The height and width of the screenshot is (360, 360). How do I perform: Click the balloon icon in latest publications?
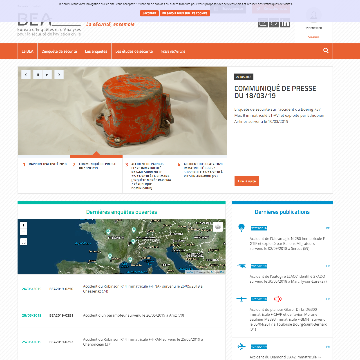click(241, 228)
